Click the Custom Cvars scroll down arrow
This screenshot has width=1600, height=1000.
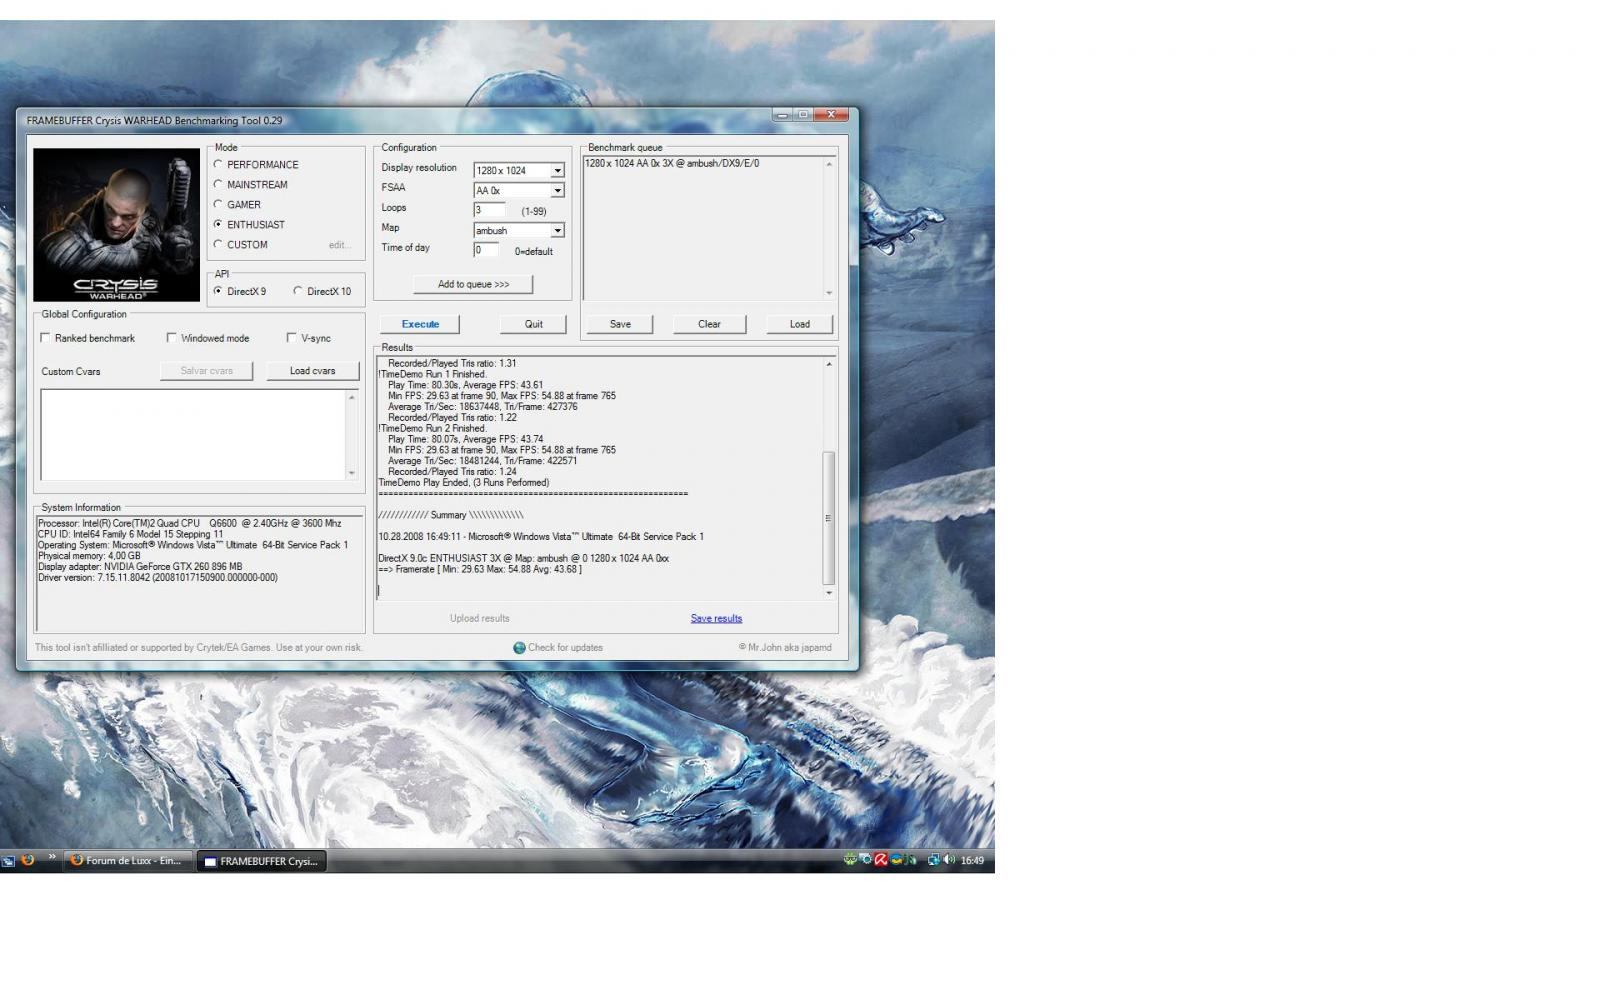[351, 473]
